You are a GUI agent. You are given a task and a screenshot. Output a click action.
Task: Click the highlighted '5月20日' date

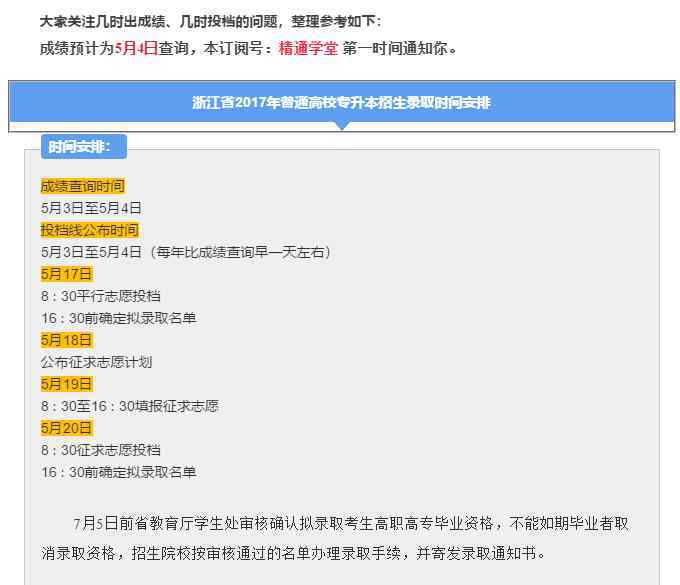[x=67, y=428]
